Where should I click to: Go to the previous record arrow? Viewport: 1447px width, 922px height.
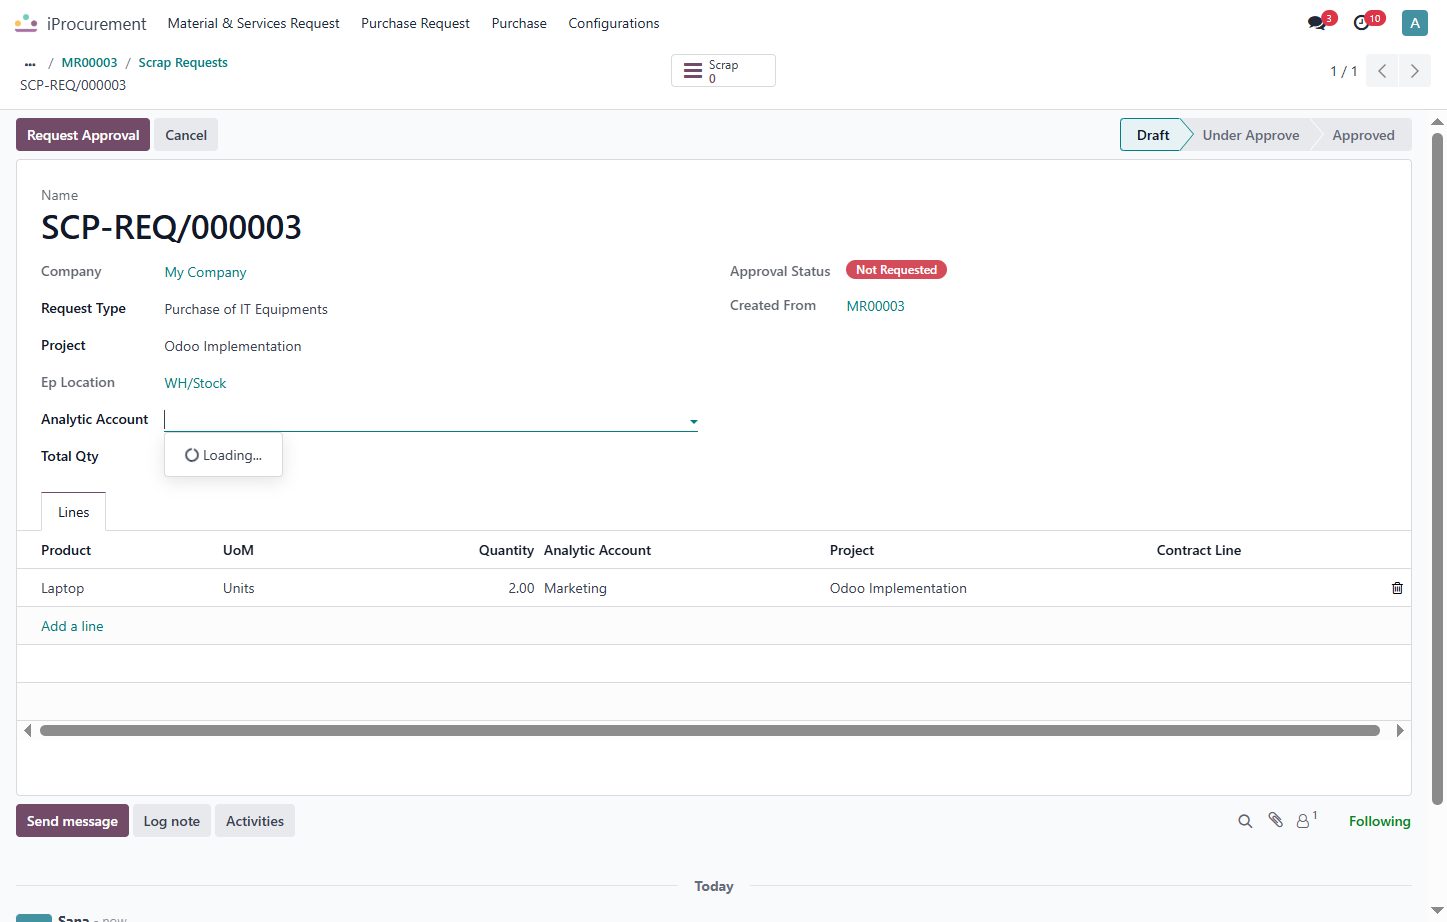pos(1382,71)
